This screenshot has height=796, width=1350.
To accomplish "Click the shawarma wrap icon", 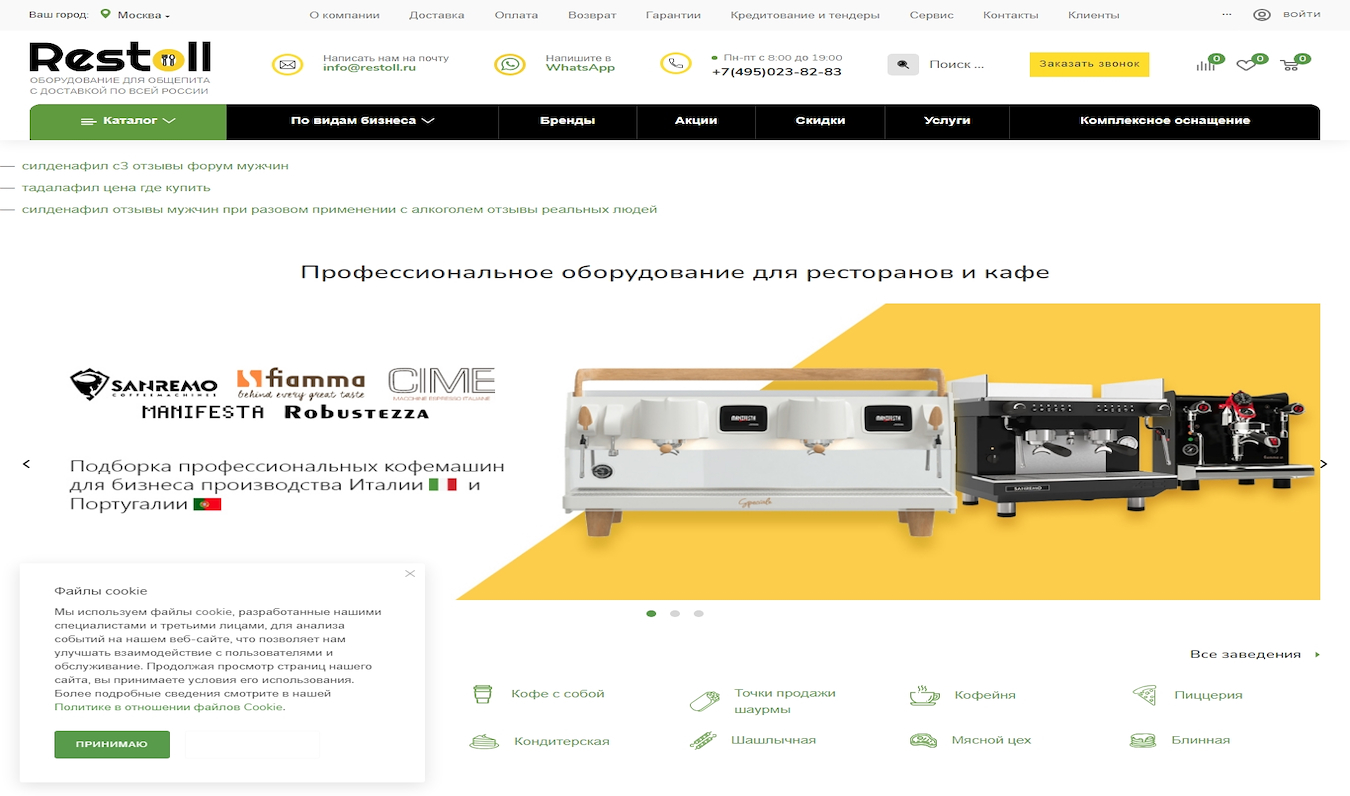I will point(705,701).
